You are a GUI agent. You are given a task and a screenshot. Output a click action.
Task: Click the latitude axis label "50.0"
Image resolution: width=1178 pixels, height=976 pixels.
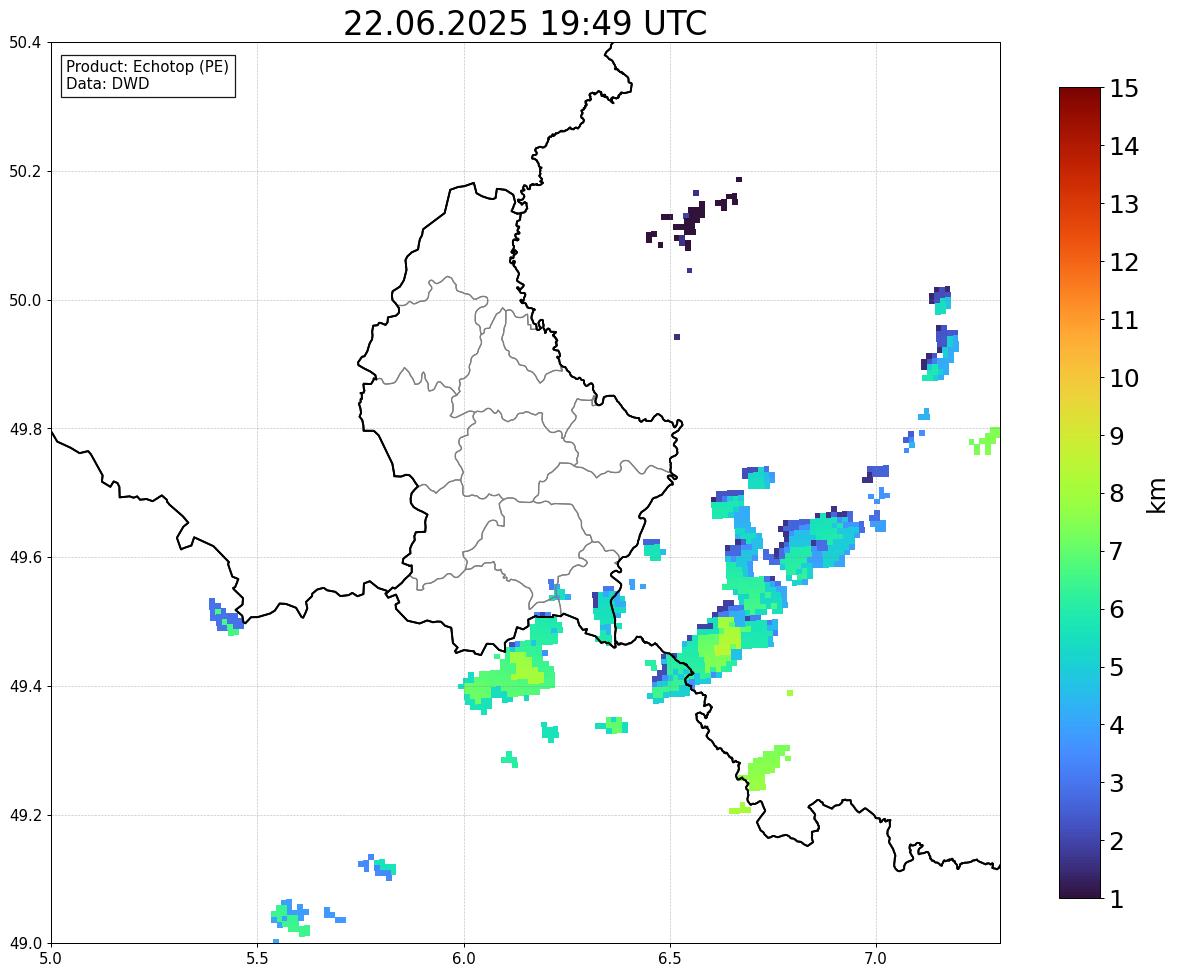[25, 301]
